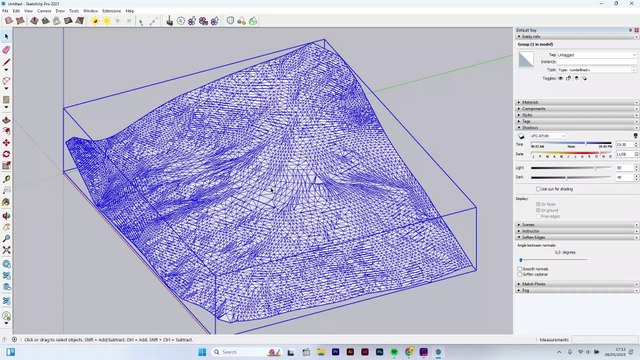Toggle the lock icon in Entity Info

pyautogui.click(x=569, y=78)
